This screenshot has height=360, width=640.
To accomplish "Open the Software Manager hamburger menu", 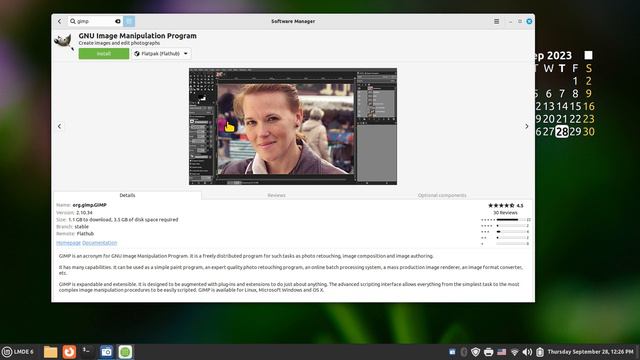I will pos(496,21).
